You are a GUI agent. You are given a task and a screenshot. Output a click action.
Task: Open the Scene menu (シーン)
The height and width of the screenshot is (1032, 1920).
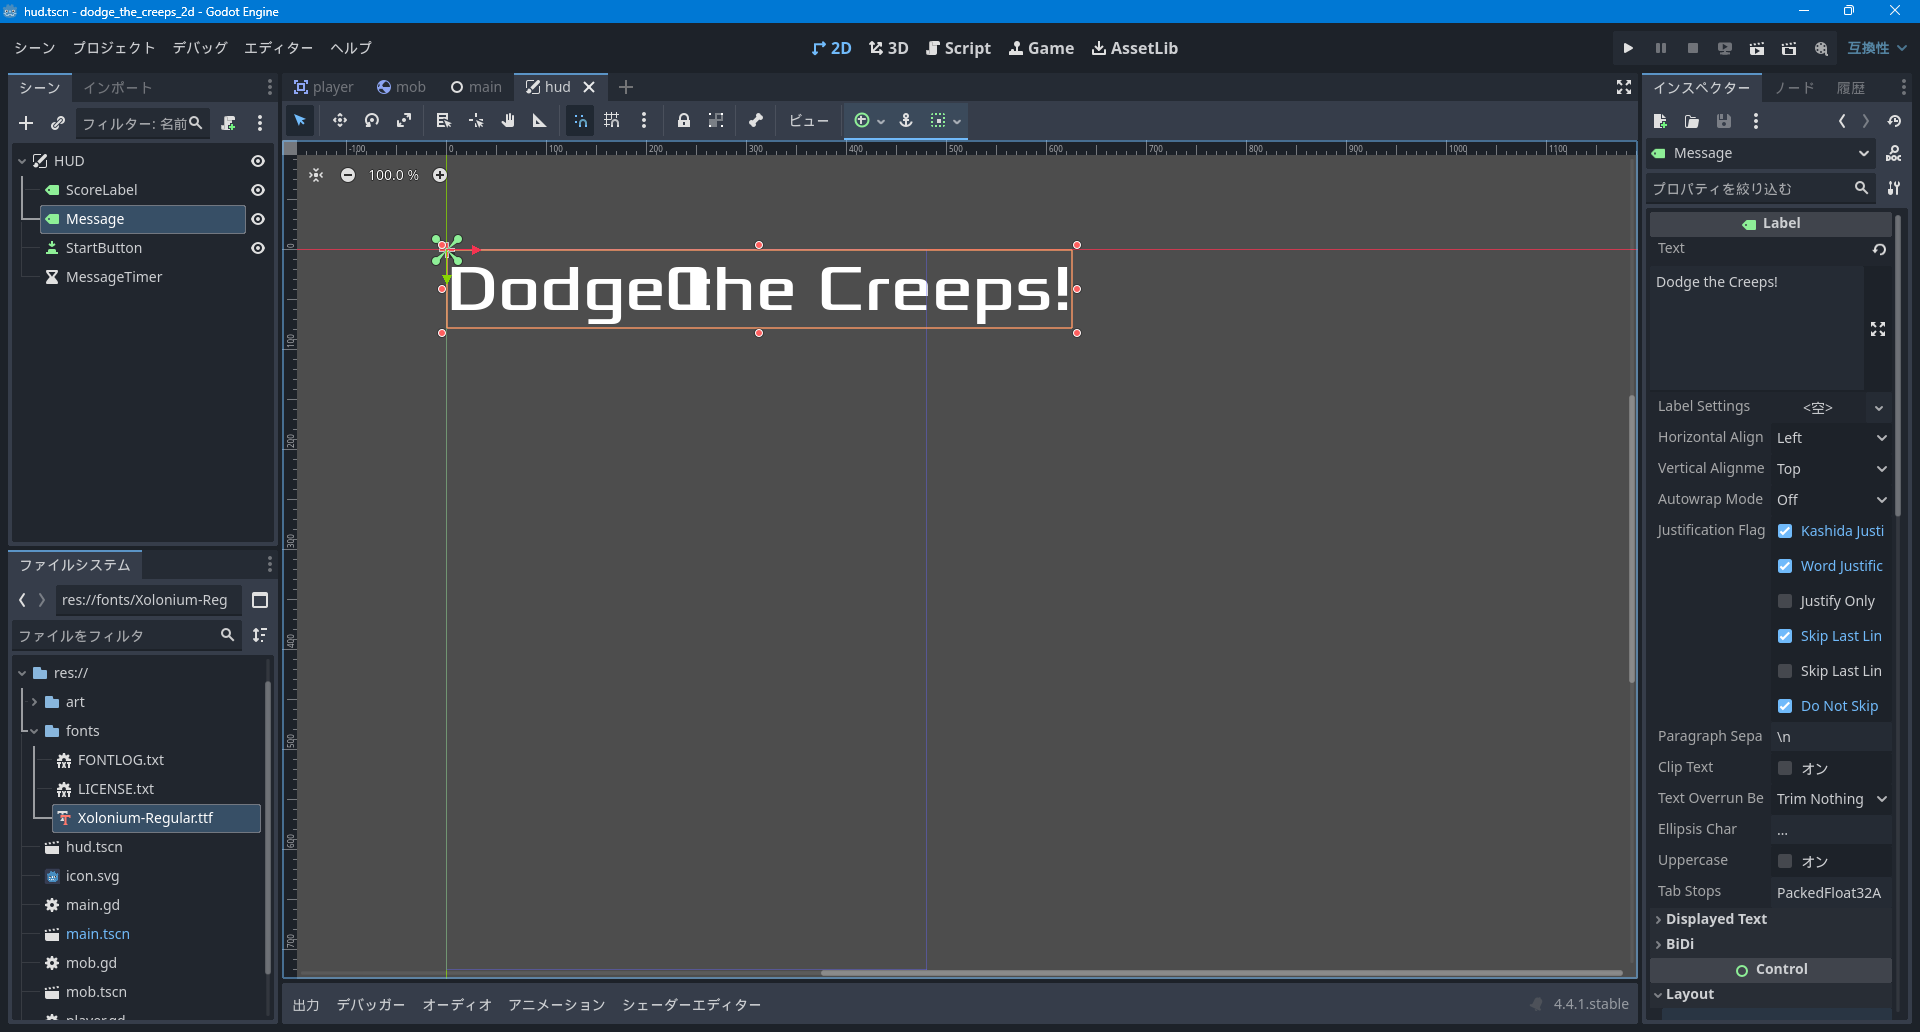tap(35, 48)
